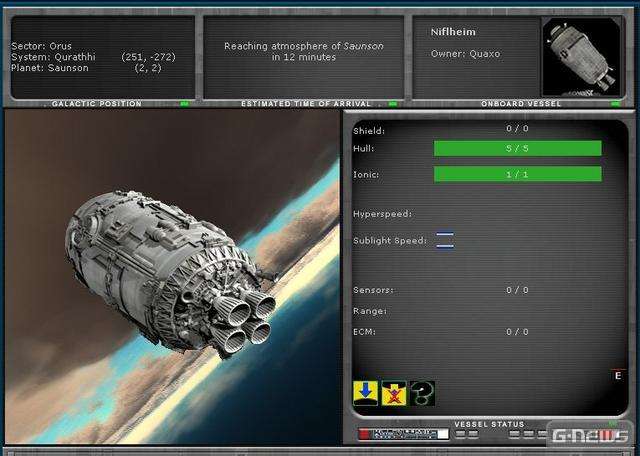Click the vessel name Niflheim
This screenshot has width=640, height=456.
(453, 32)
